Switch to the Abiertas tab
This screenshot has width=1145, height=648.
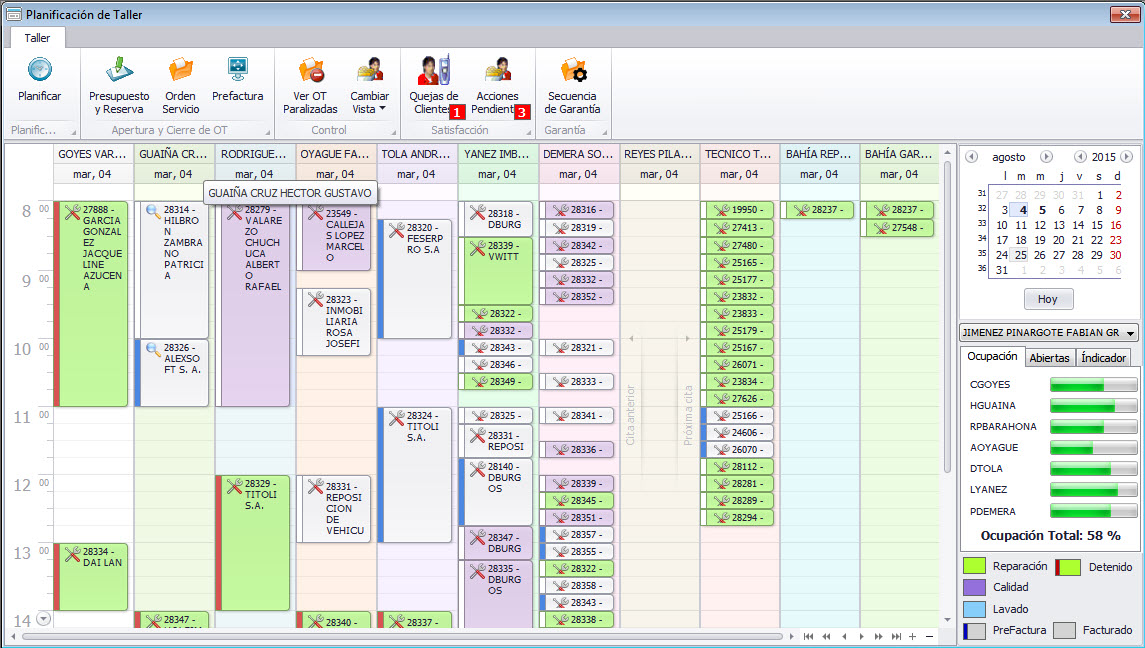click(1049, 358)
